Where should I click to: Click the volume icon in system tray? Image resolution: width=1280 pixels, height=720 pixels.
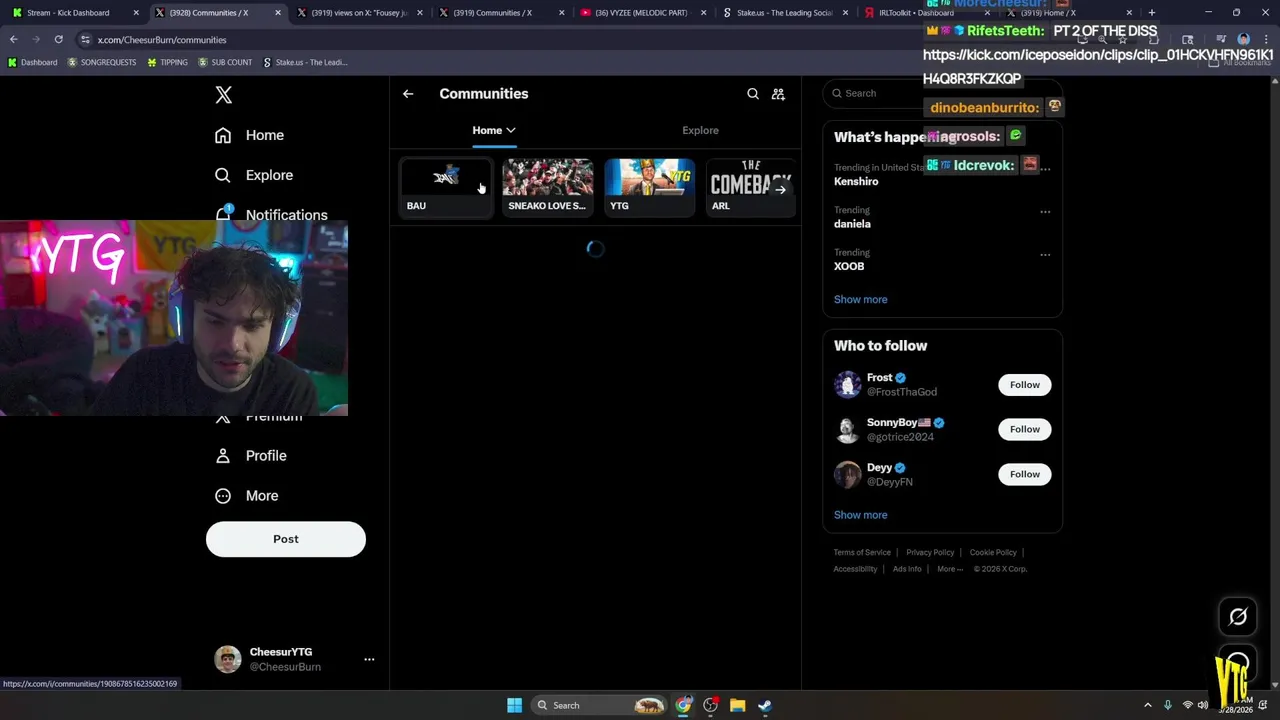click(1203, 705)
